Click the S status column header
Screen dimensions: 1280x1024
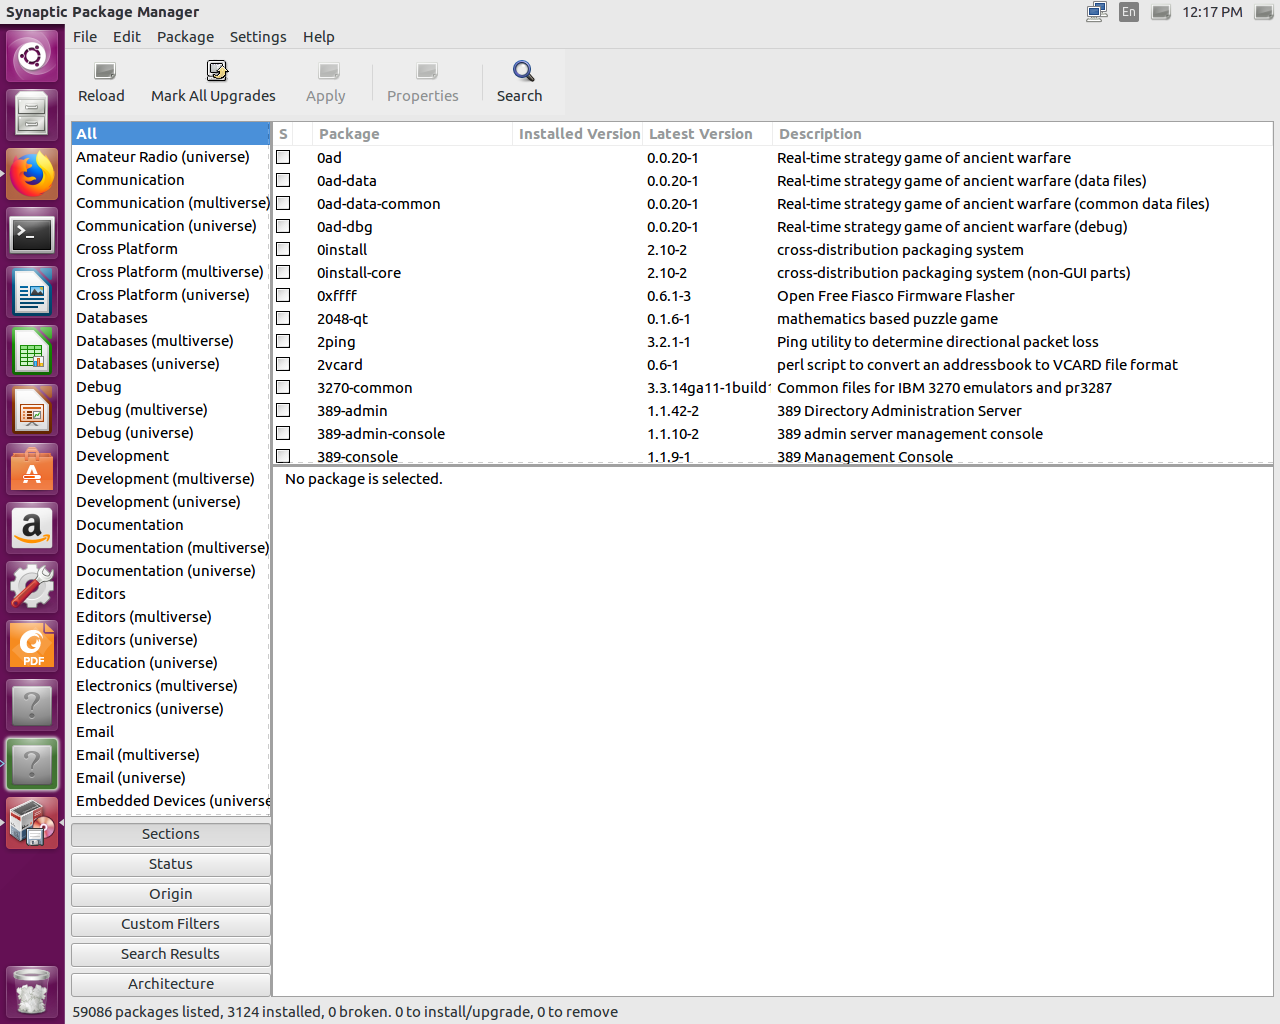284,134
